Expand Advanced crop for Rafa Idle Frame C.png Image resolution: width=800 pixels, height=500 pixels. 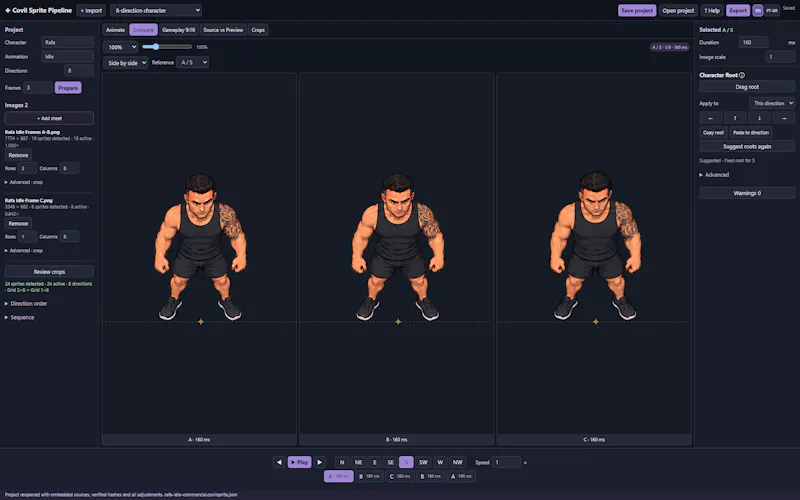(x=23, y=251)
